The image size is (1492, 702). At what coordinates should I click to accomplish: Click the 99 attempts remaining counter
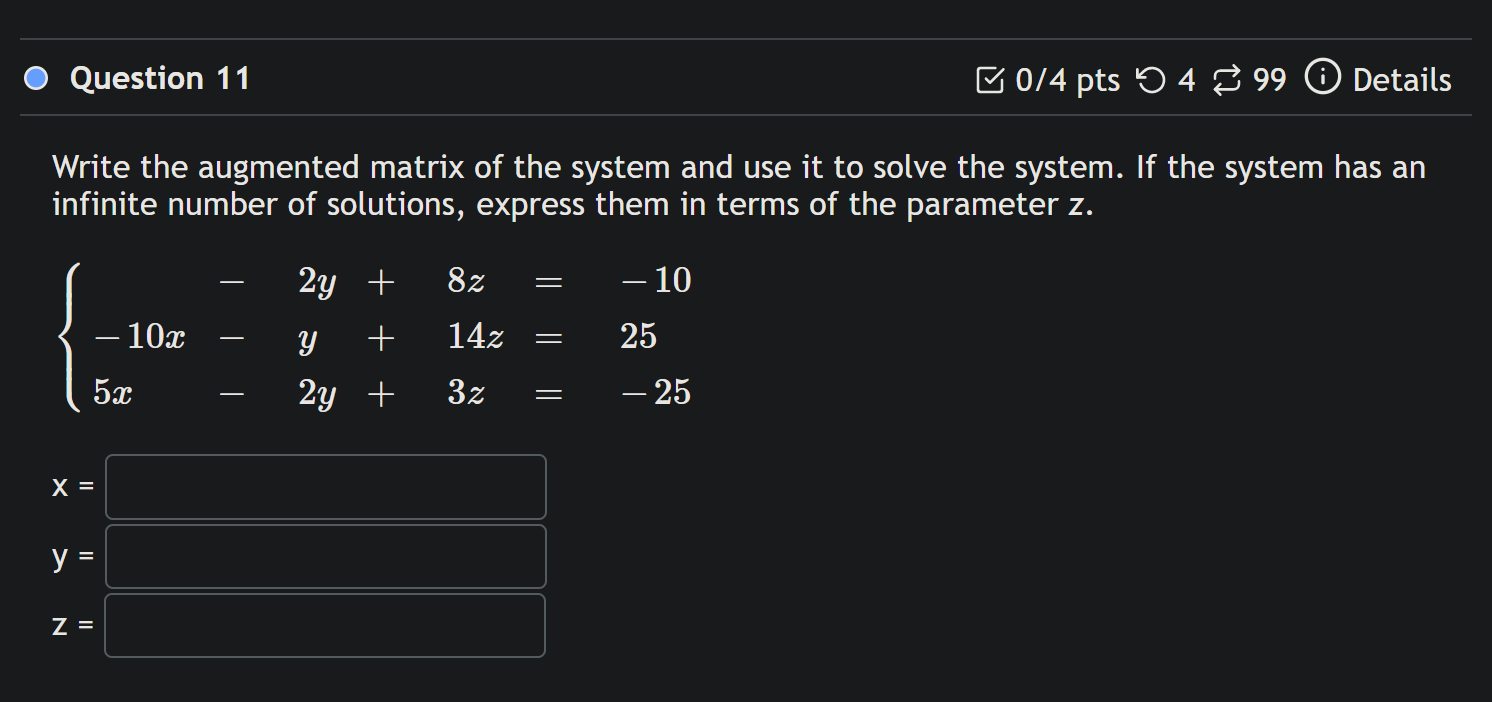1266,80
